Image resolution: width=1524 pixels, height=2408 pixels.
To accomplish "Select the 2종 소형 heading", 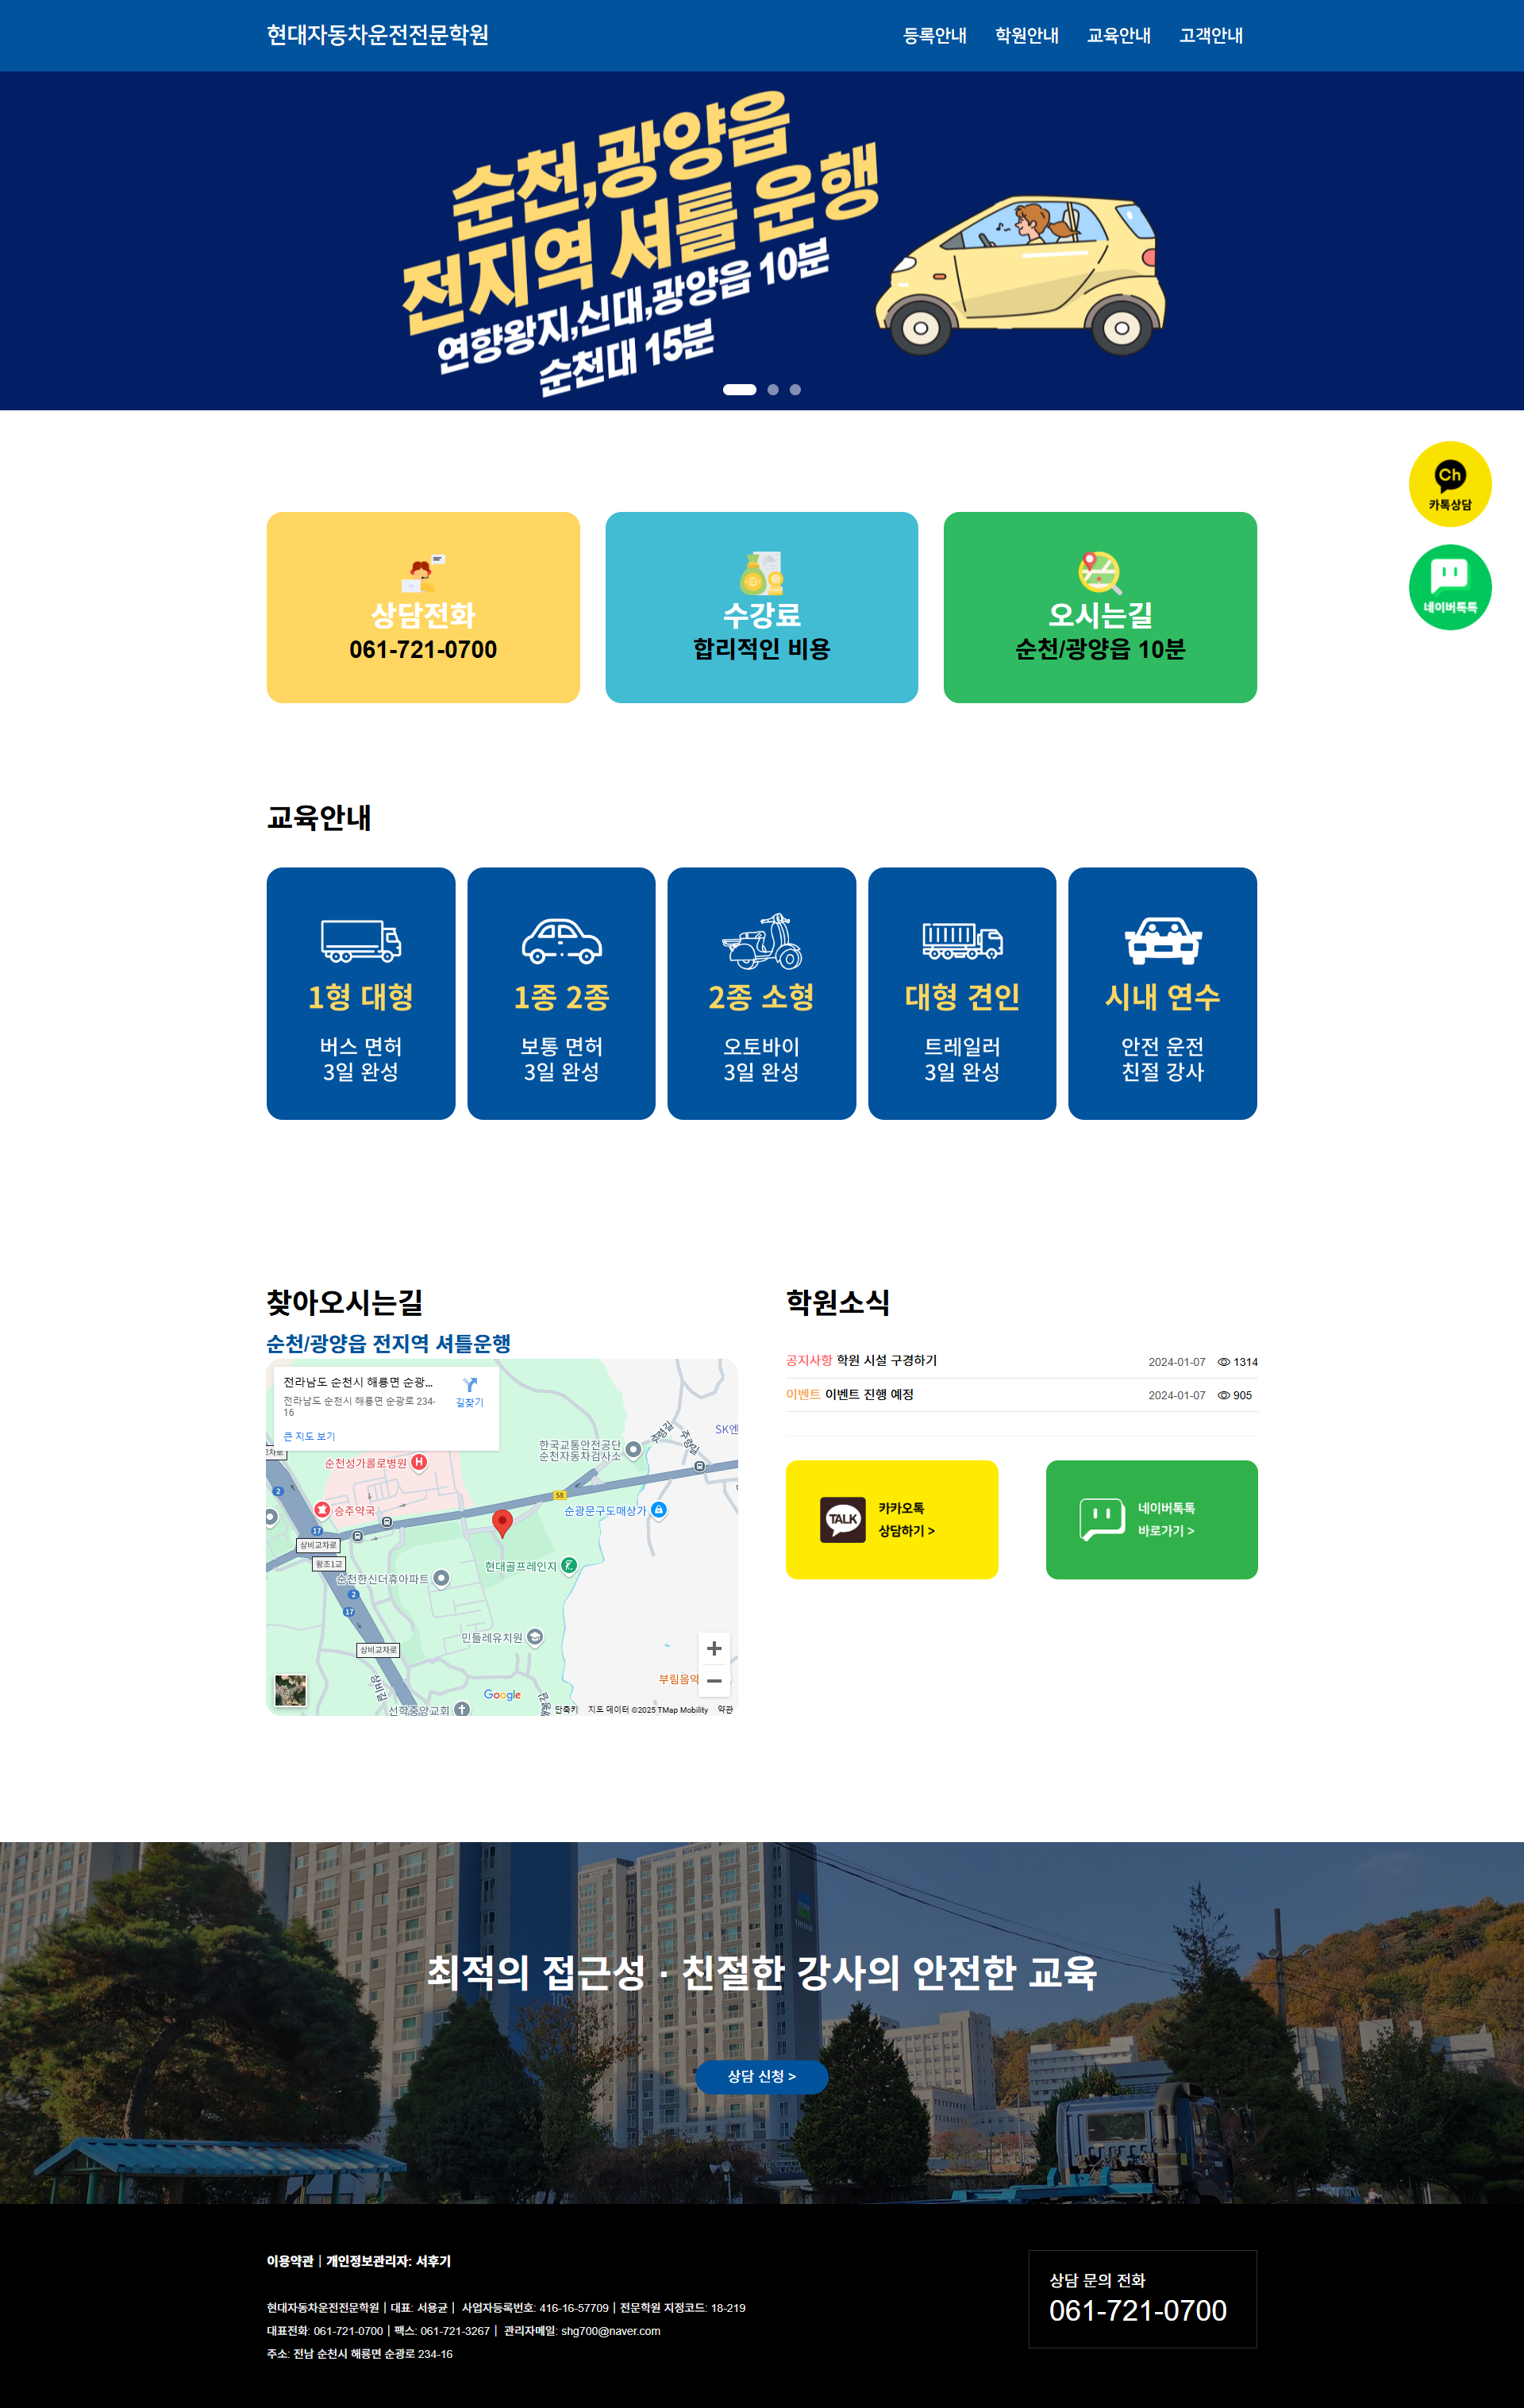I will [x=762, y=996].
